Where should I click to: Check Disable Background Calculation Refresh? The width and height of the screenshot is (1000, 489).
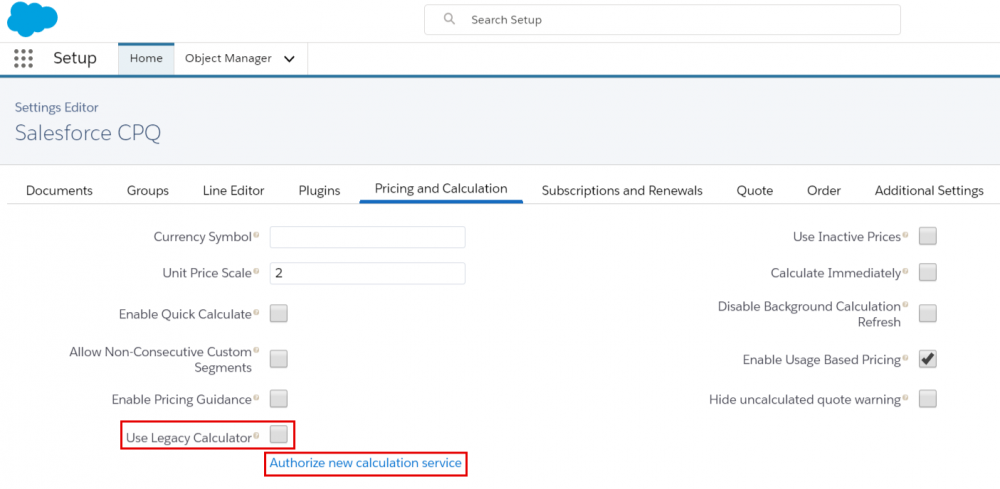pyautogui.click(x=928, y=313)
